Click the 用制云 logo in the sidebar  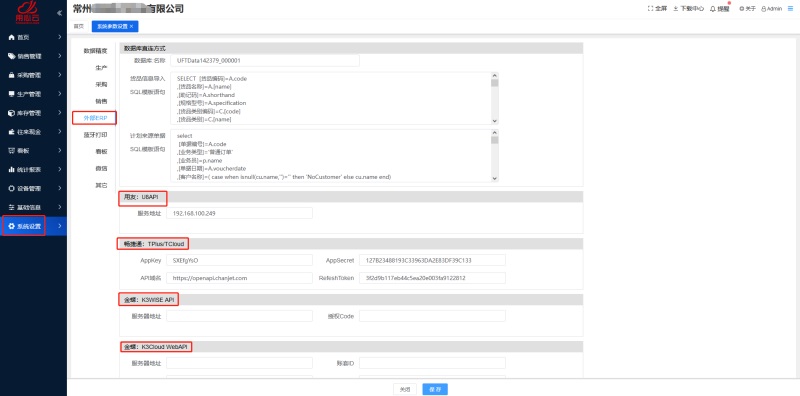coord(28,12)
